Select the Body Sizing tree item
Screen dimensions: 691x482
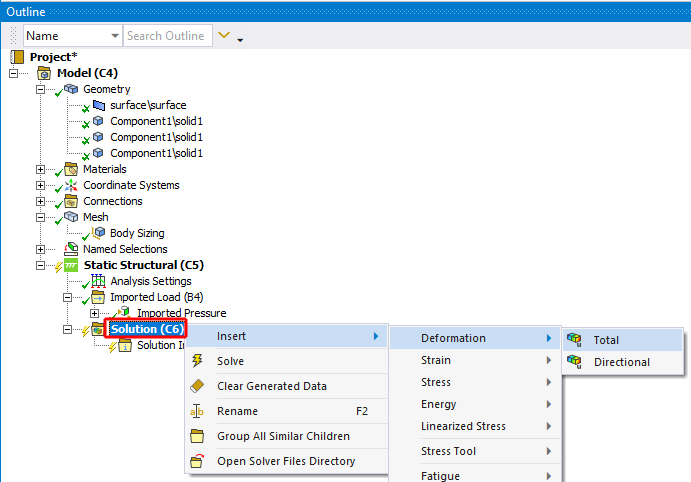click(x=137, y=233)
